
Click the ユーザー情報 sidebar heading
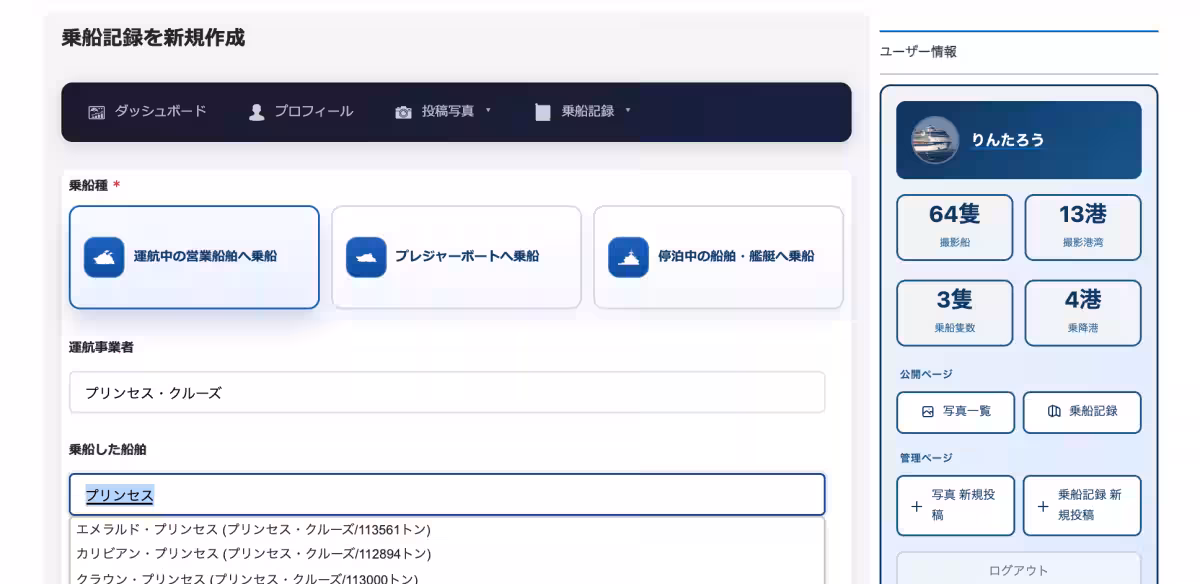tap(918, 52)
